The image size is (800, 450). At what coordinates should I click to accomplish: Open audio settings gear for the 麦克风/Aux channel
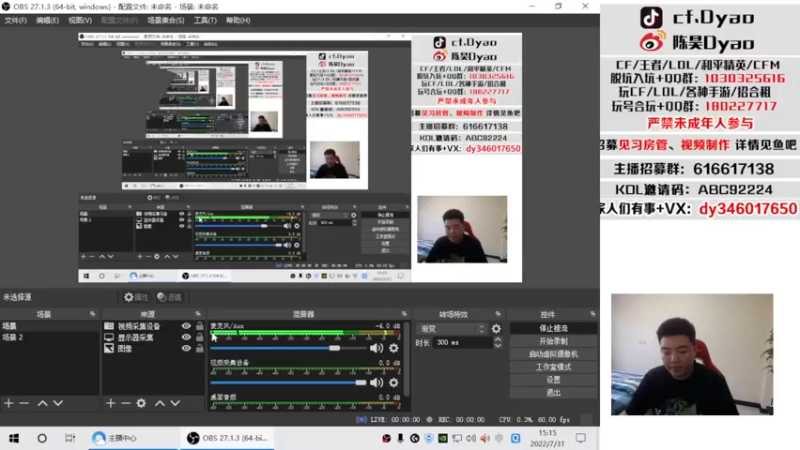click(393, 348)
